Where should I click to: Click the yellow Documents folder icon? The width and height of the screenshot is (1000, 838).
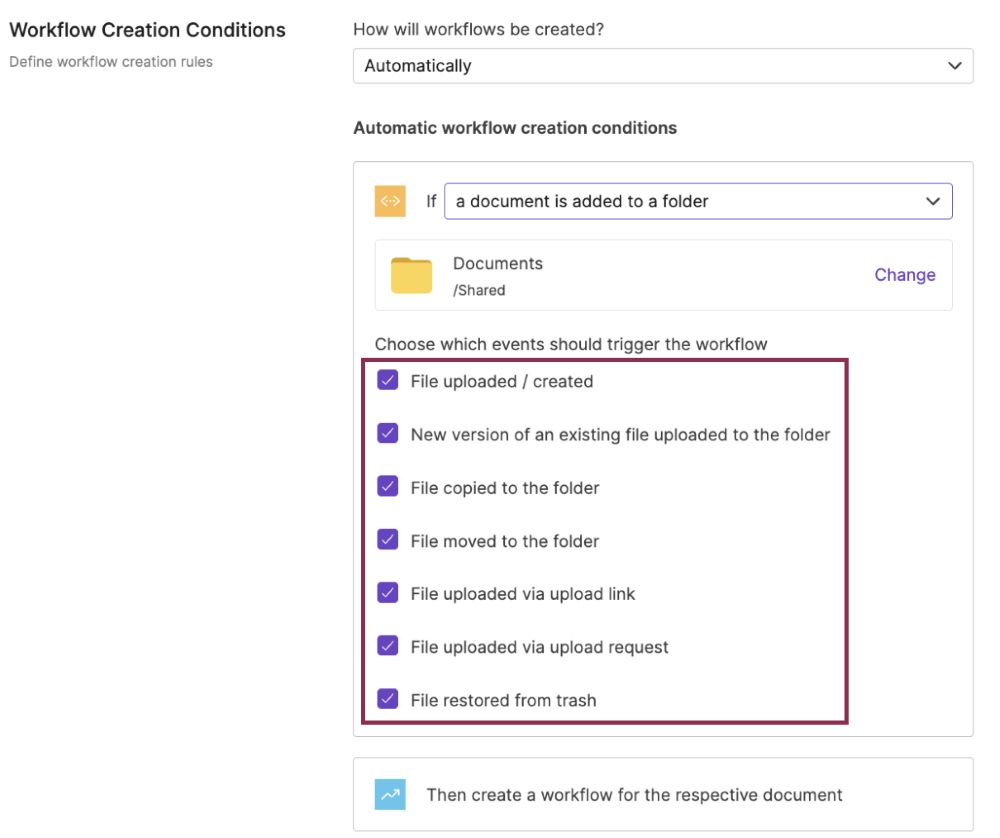[411, 275]
